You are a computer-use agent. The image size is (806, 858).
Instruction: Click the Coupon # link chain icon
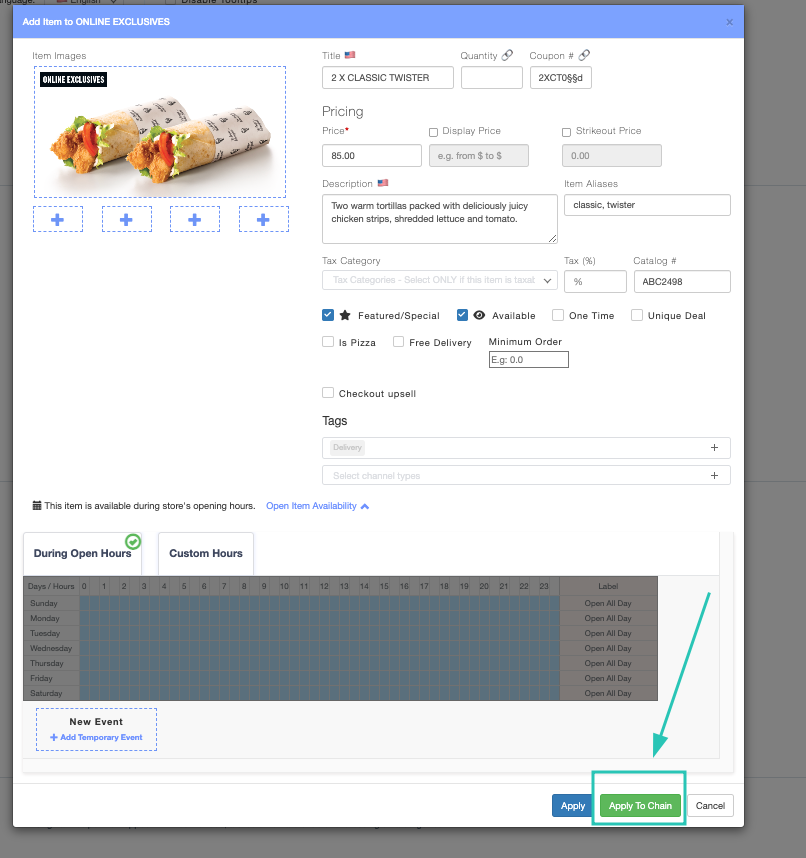pyautogui.click(x=584, y=55)
